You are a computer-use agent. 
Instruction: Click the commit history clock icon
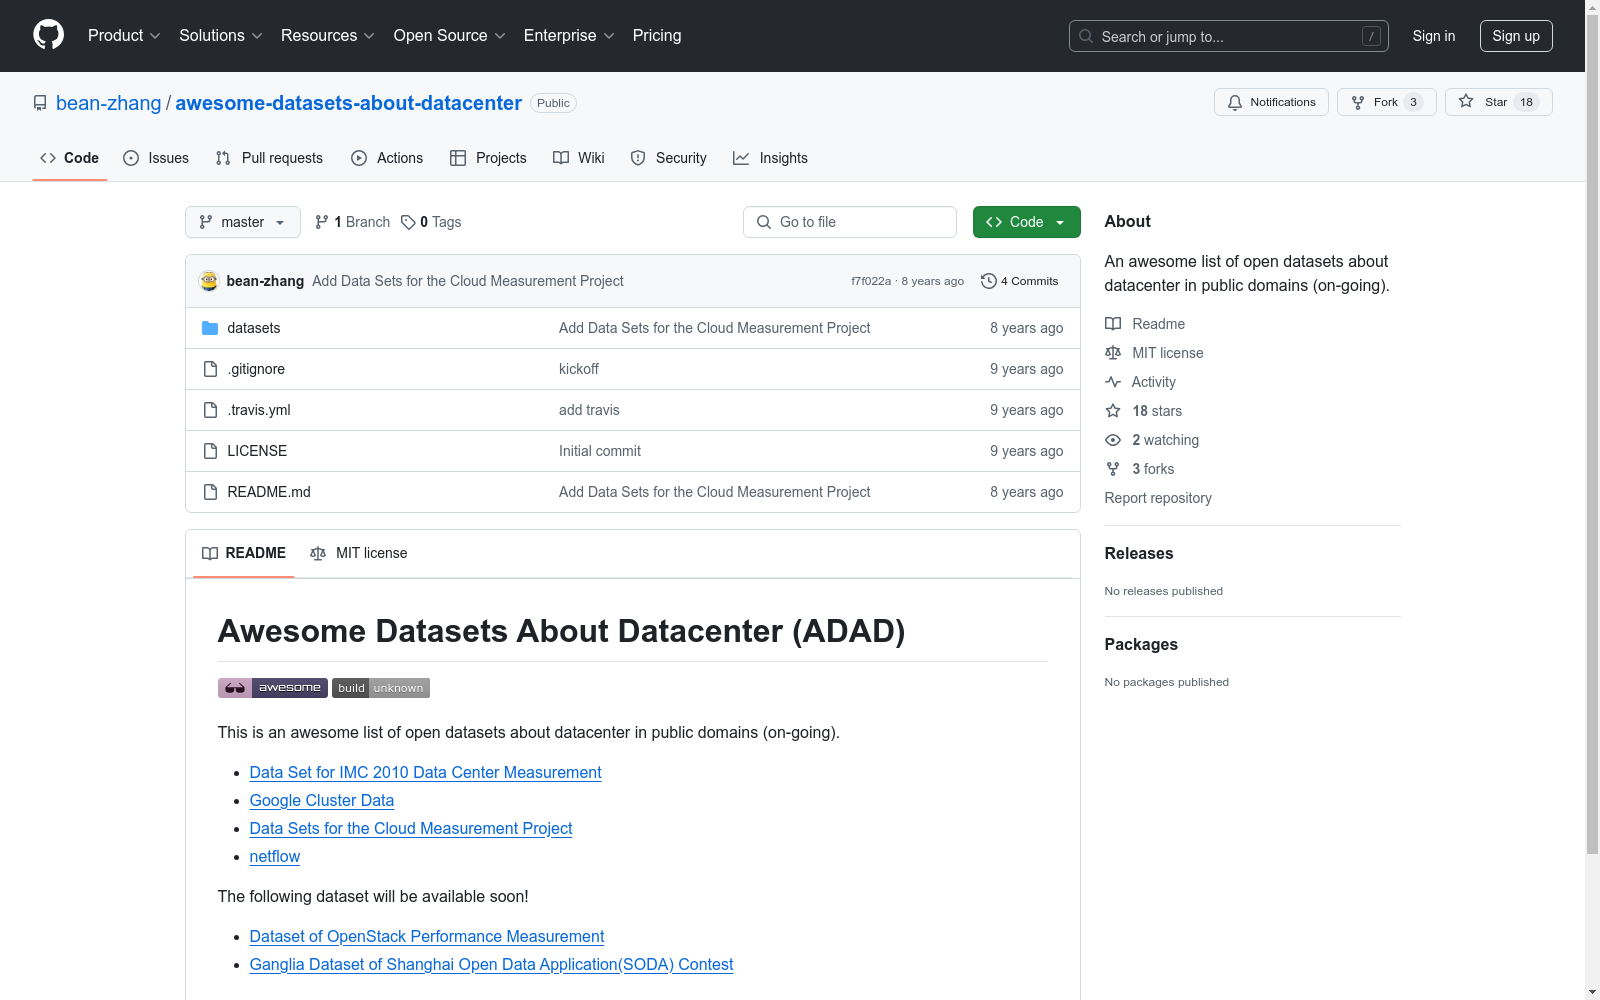(989, 281)
